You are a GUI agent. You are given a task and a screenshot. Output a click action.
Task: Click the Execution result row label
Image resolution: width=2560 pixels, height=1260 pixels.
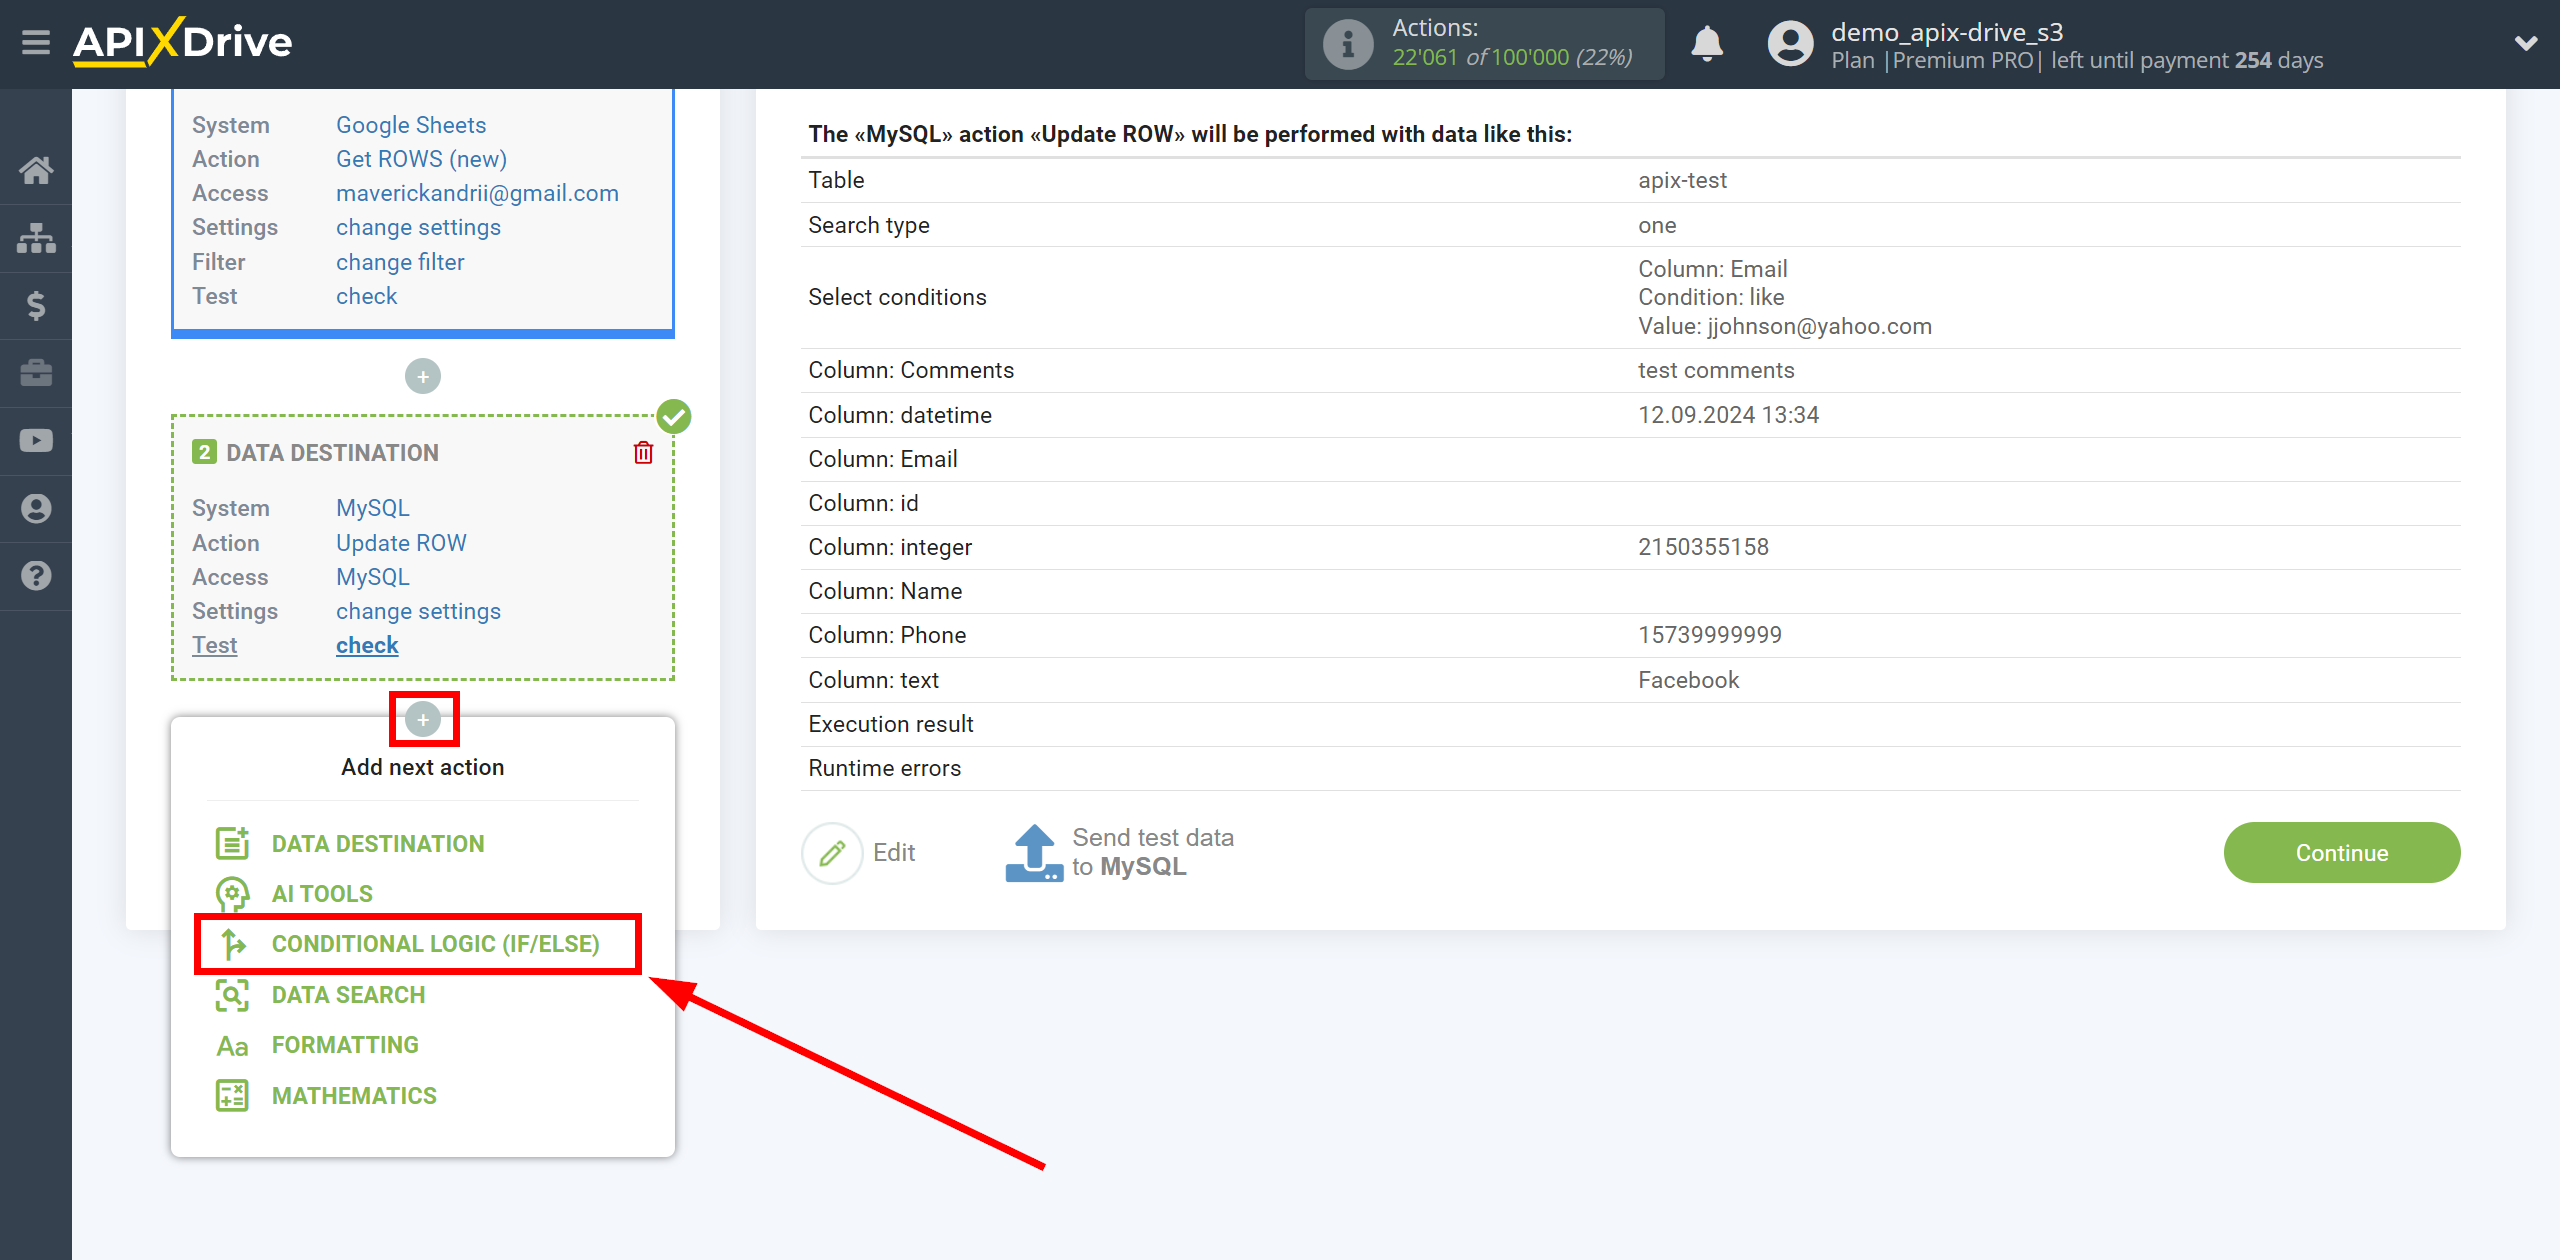point(891,724)
